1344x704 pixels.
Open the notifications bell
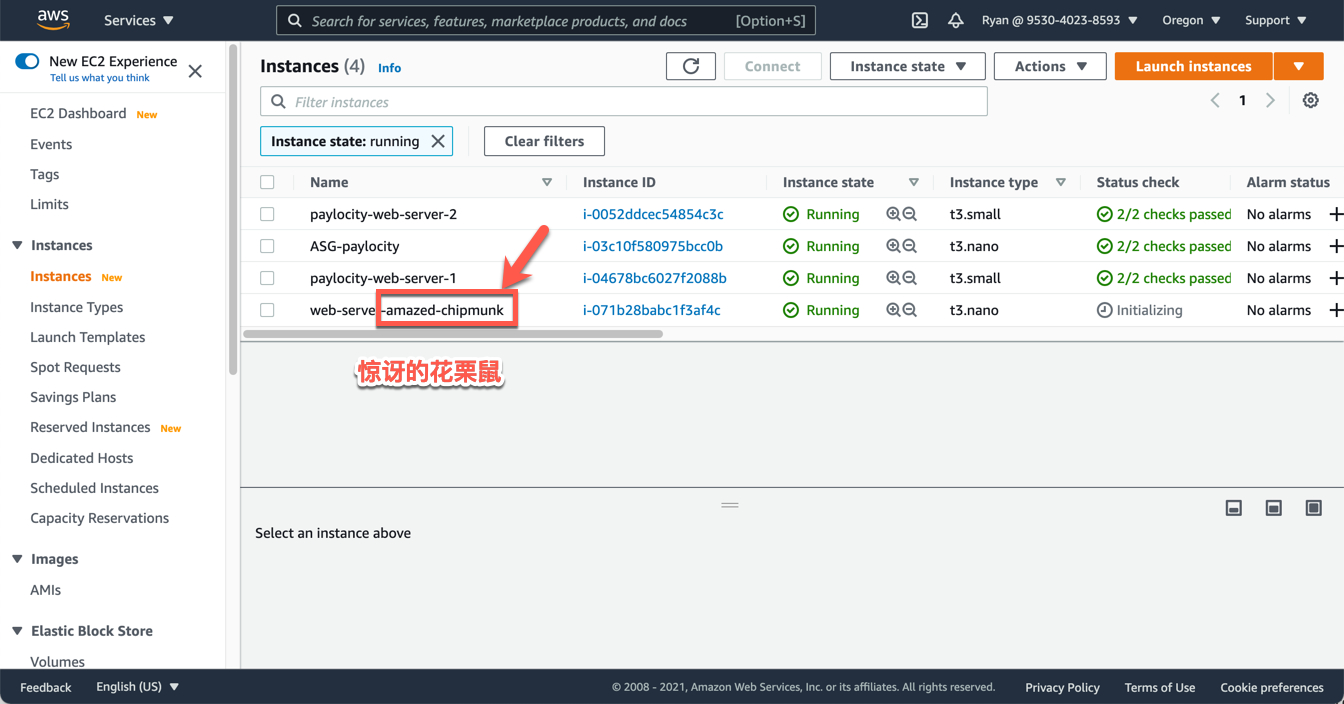coord(956,20)
